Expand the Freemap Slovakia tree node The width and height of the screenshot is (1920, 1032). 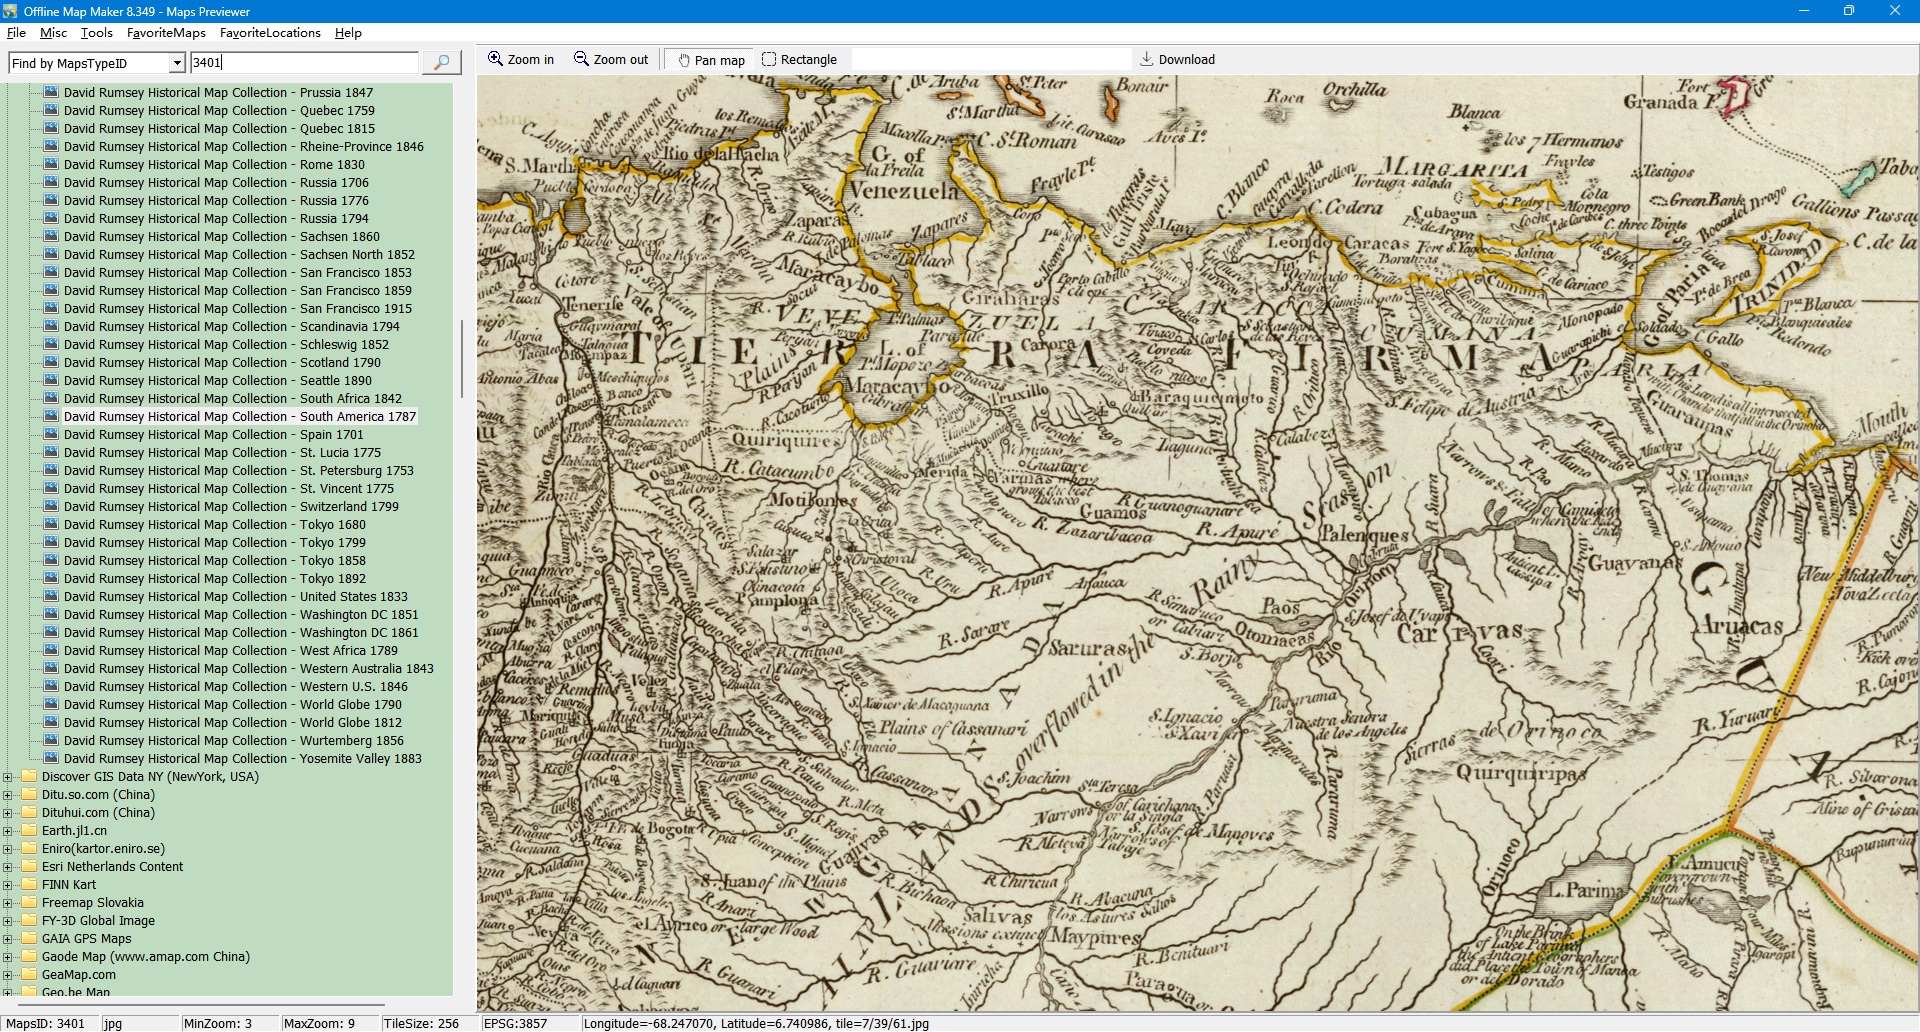pos(8,903)
